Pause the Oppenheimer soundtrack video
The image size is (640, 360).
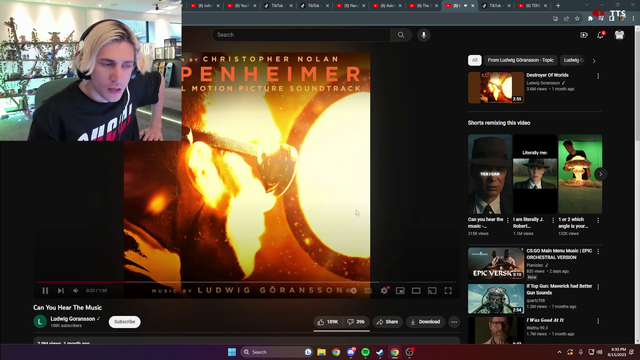point(45,291)
